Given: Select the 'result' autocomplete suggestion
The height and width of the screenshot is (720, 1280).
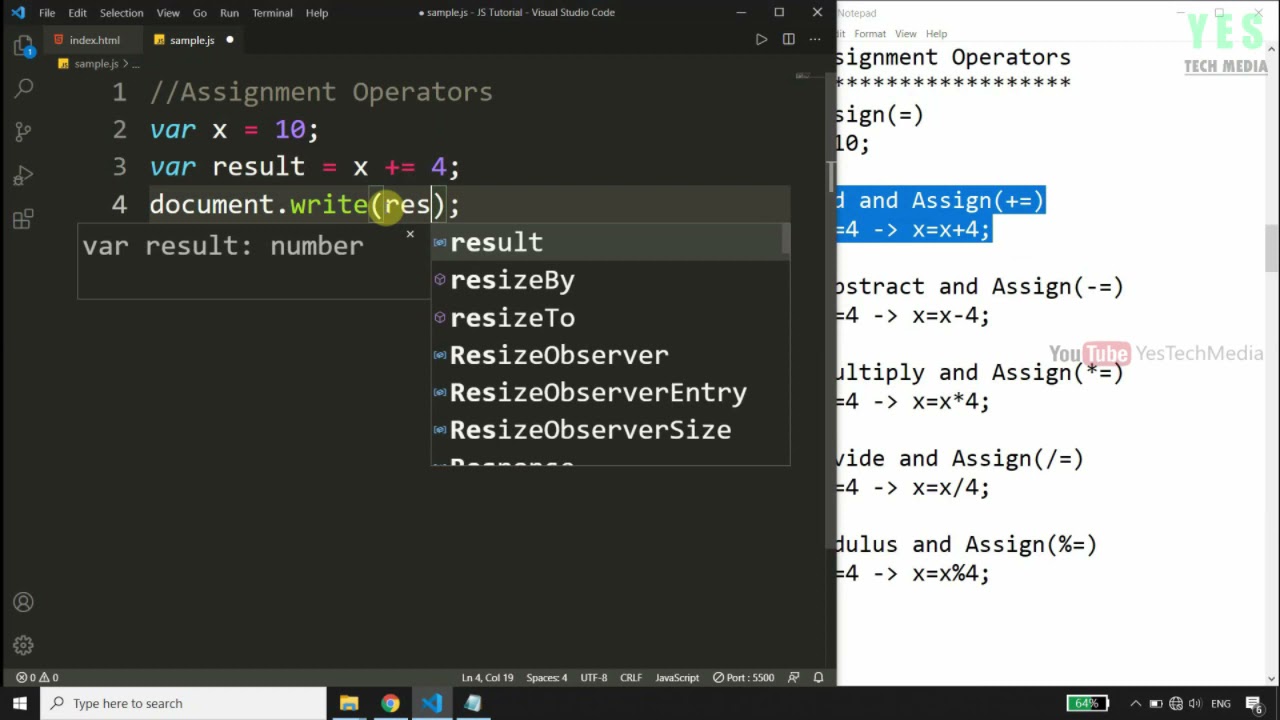Looking at the screenshot, I should coord(610,242).
